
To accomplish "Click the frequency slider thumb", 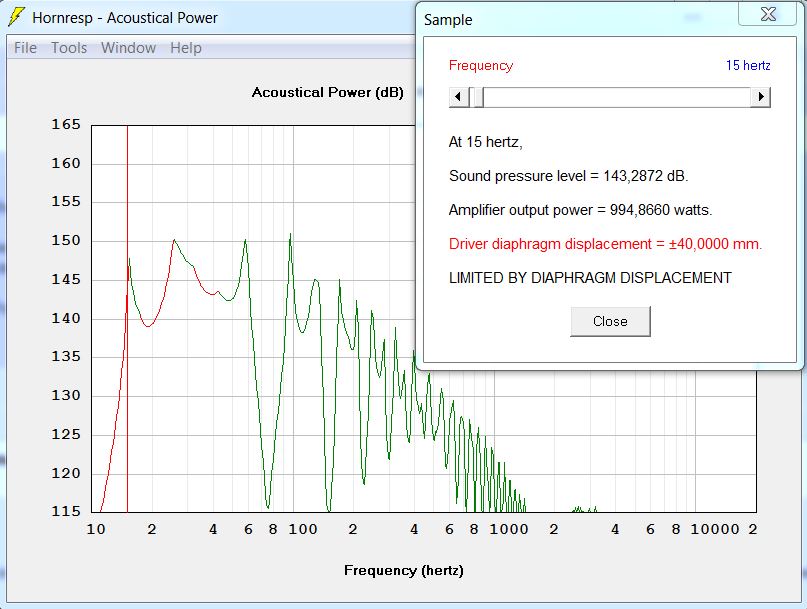I will [478, 97].
